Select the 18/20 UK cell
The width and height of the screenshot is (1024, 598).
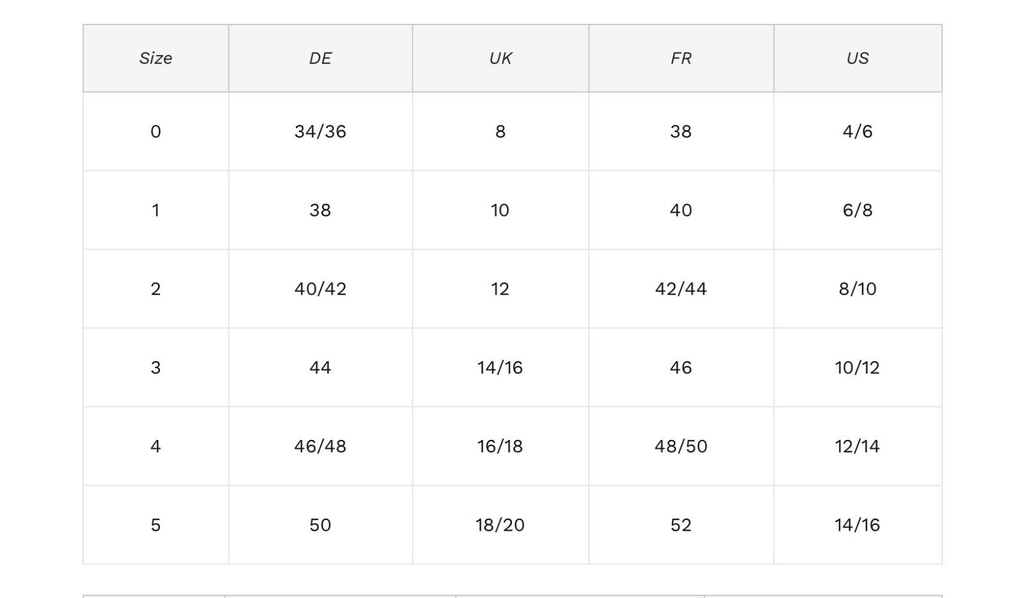(x=500, y=525)
